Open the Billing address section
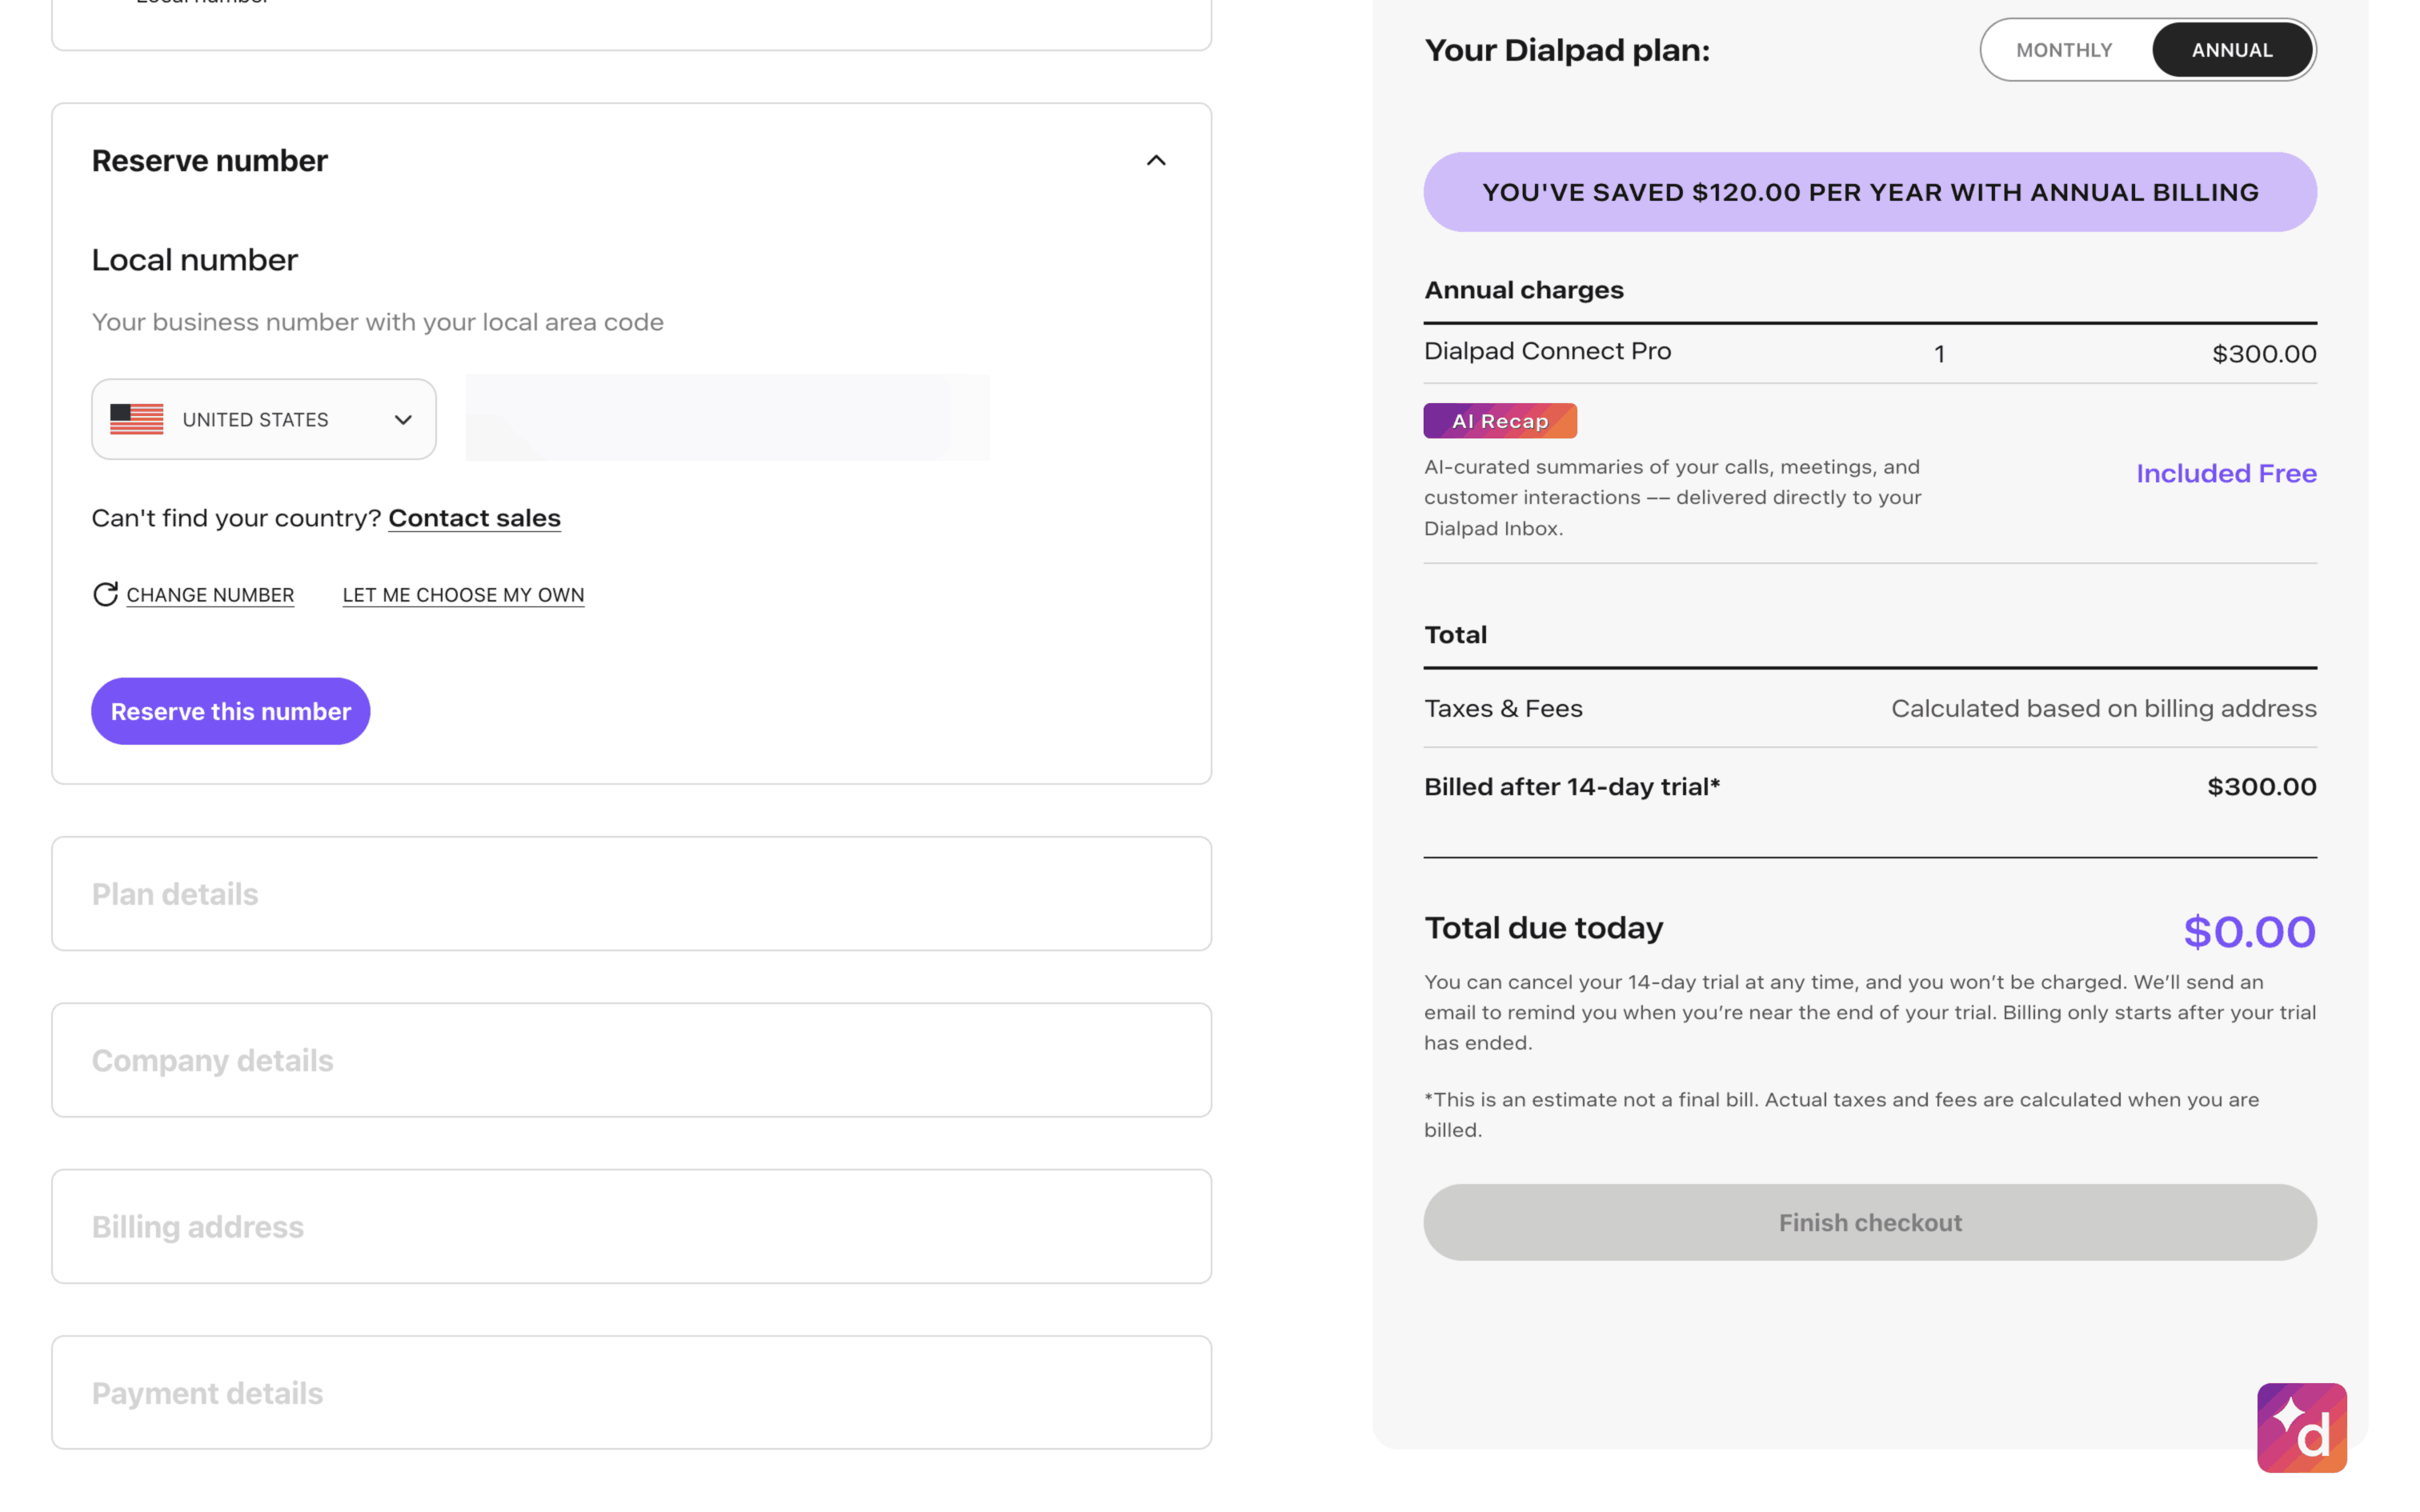 [x=631, y=1226]
